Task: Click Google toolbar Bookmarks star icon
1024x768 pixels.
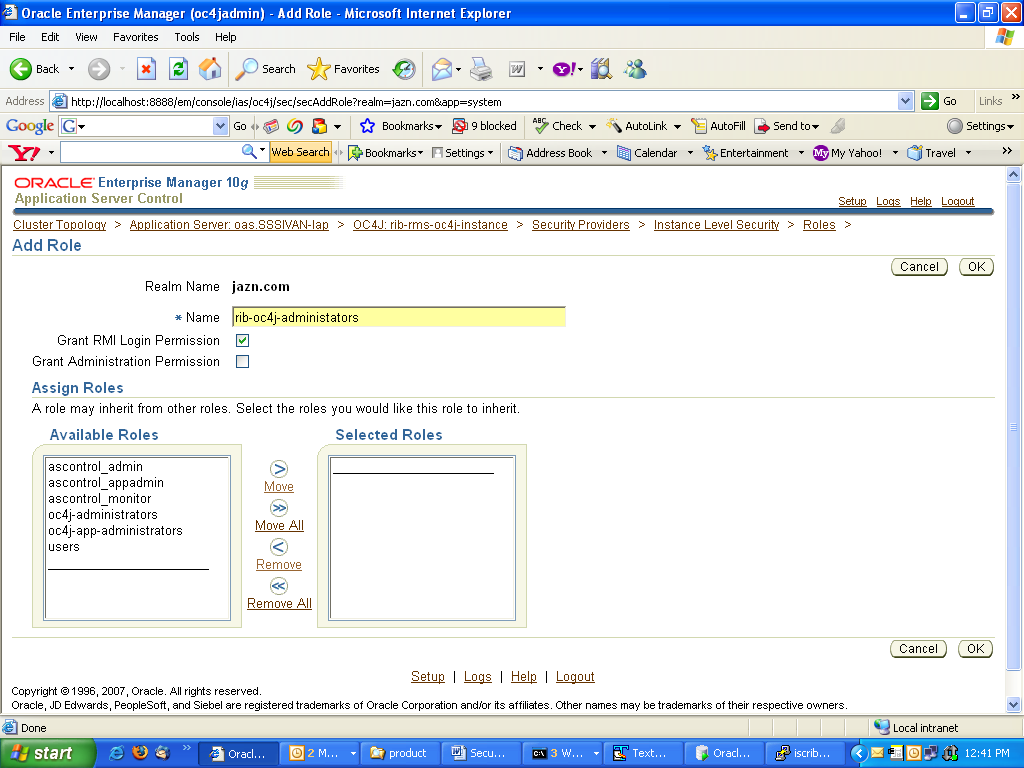Action: click(368, 126)
